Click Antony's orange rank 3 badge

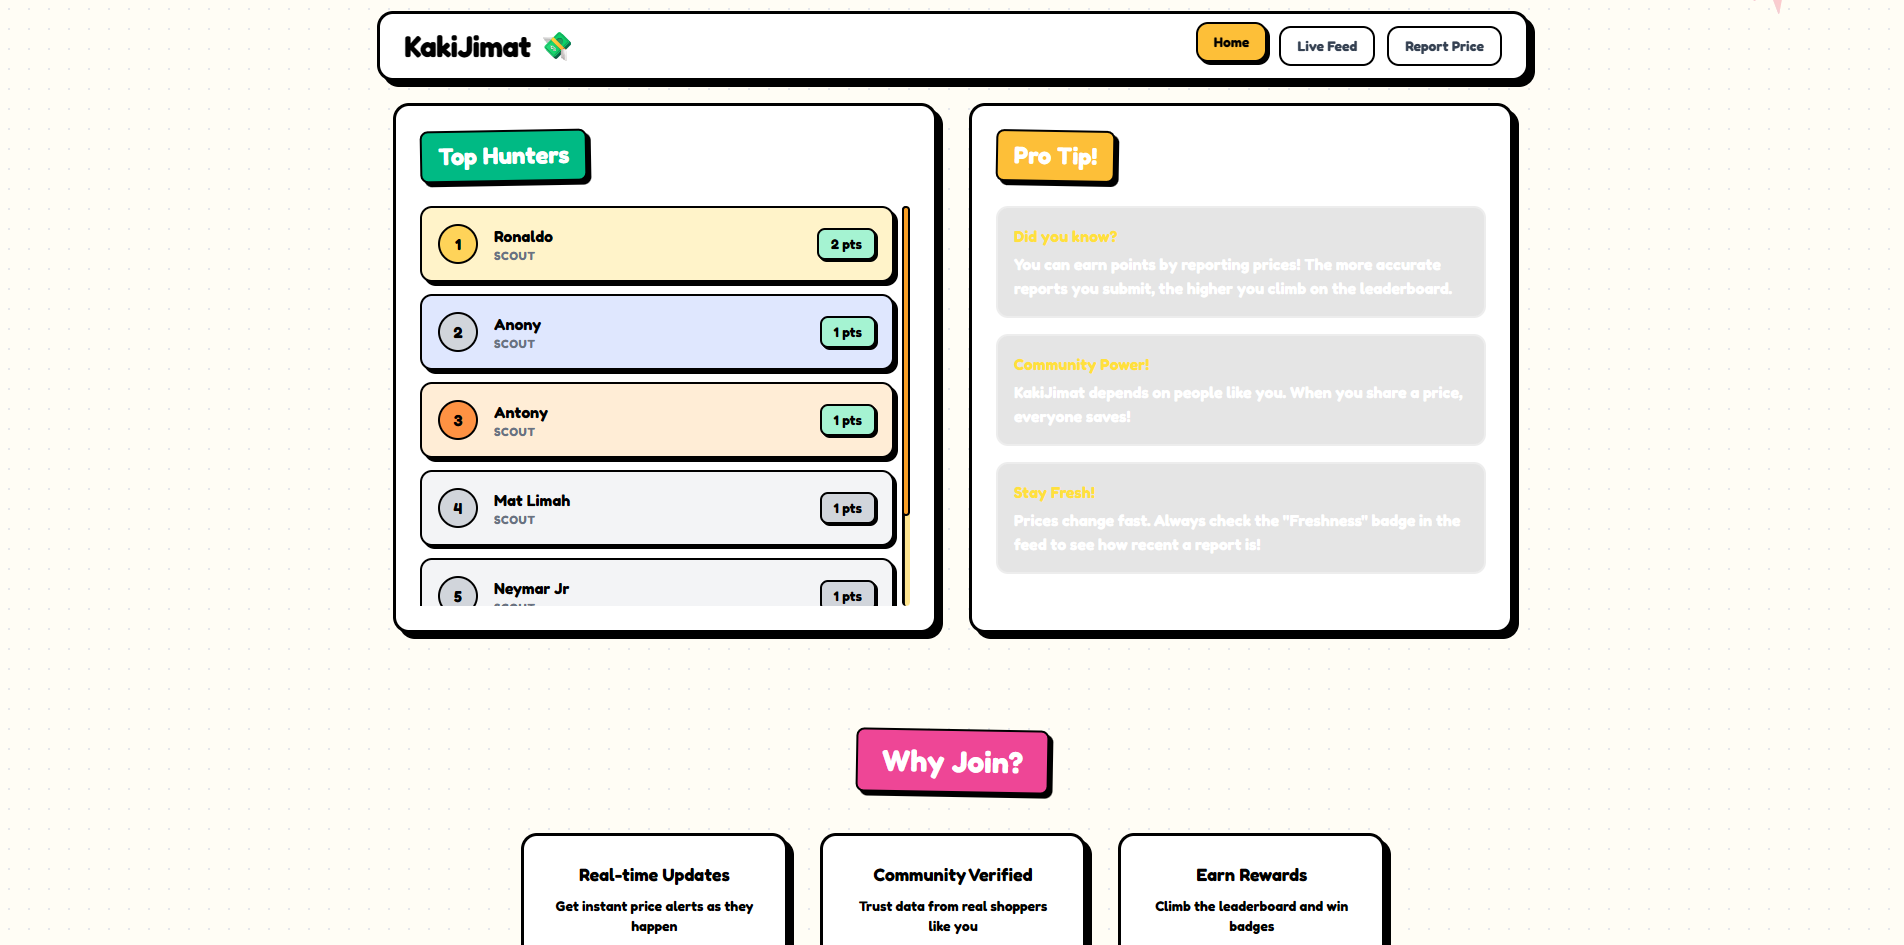click(458, 420)
